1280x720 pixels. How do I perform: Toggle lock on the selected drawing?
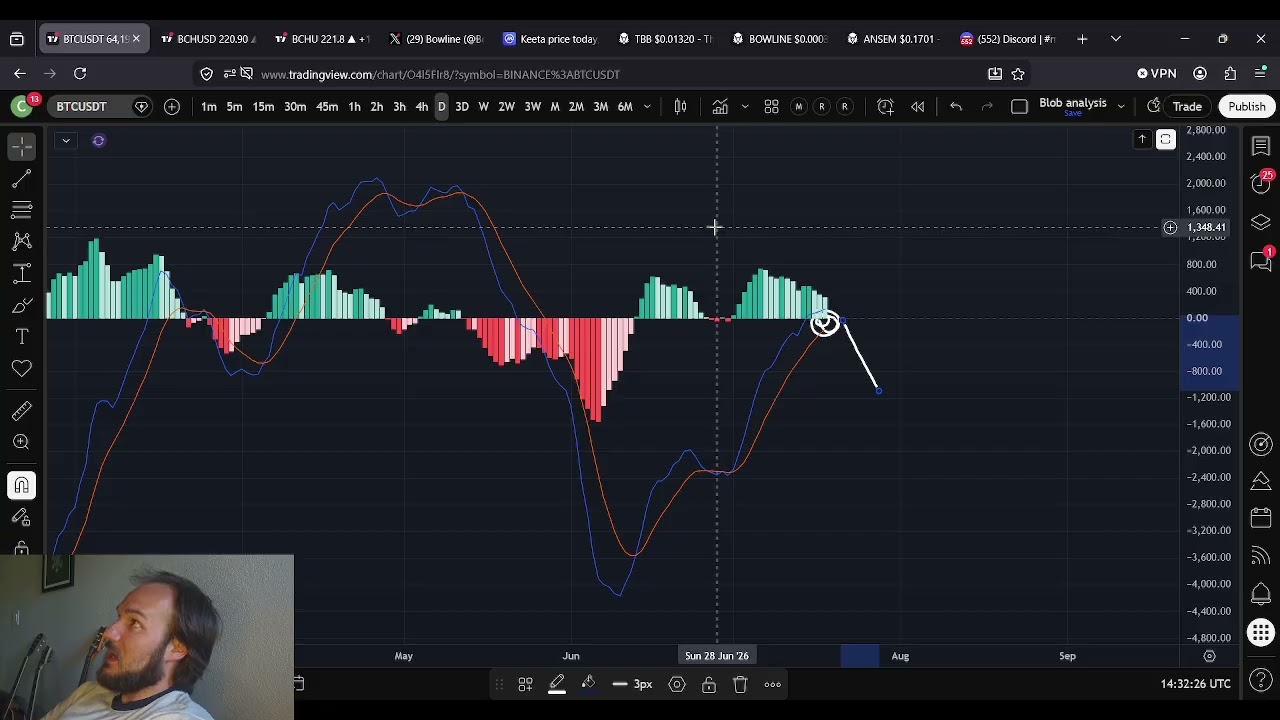(x=708, y=685)
